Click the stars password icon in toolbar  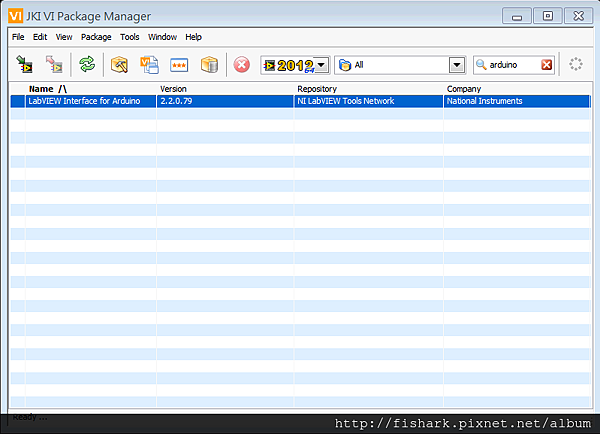[x=179, y=65]
